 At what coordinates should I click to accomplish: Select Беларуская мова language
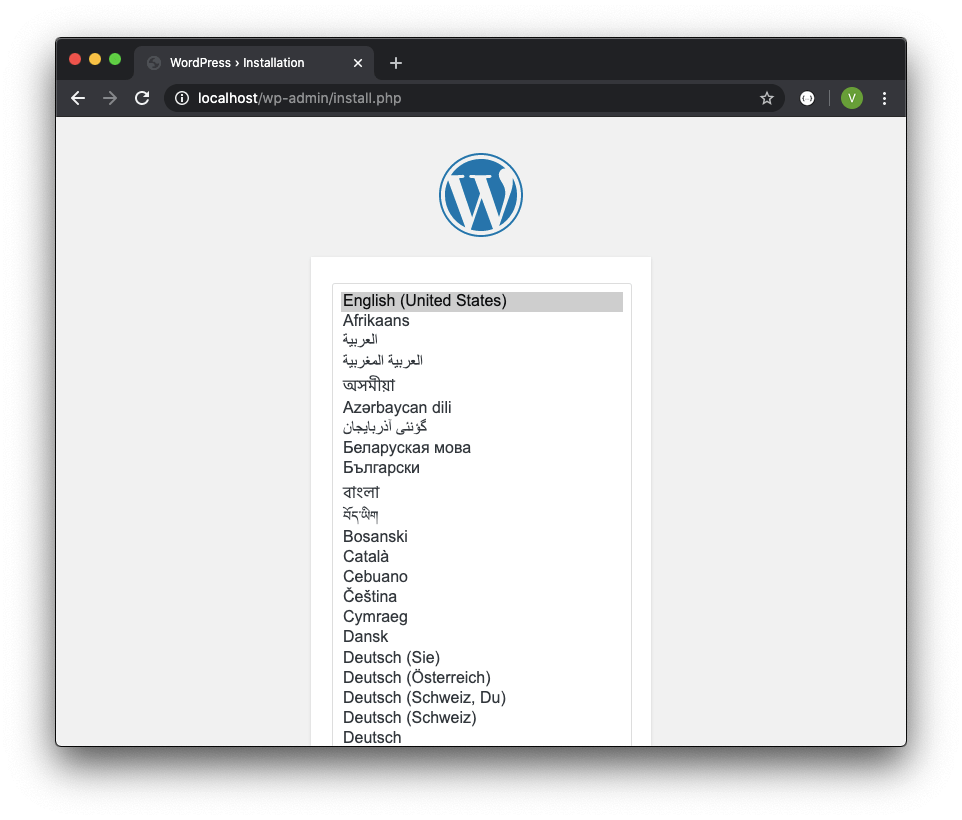tap(482, 448)
